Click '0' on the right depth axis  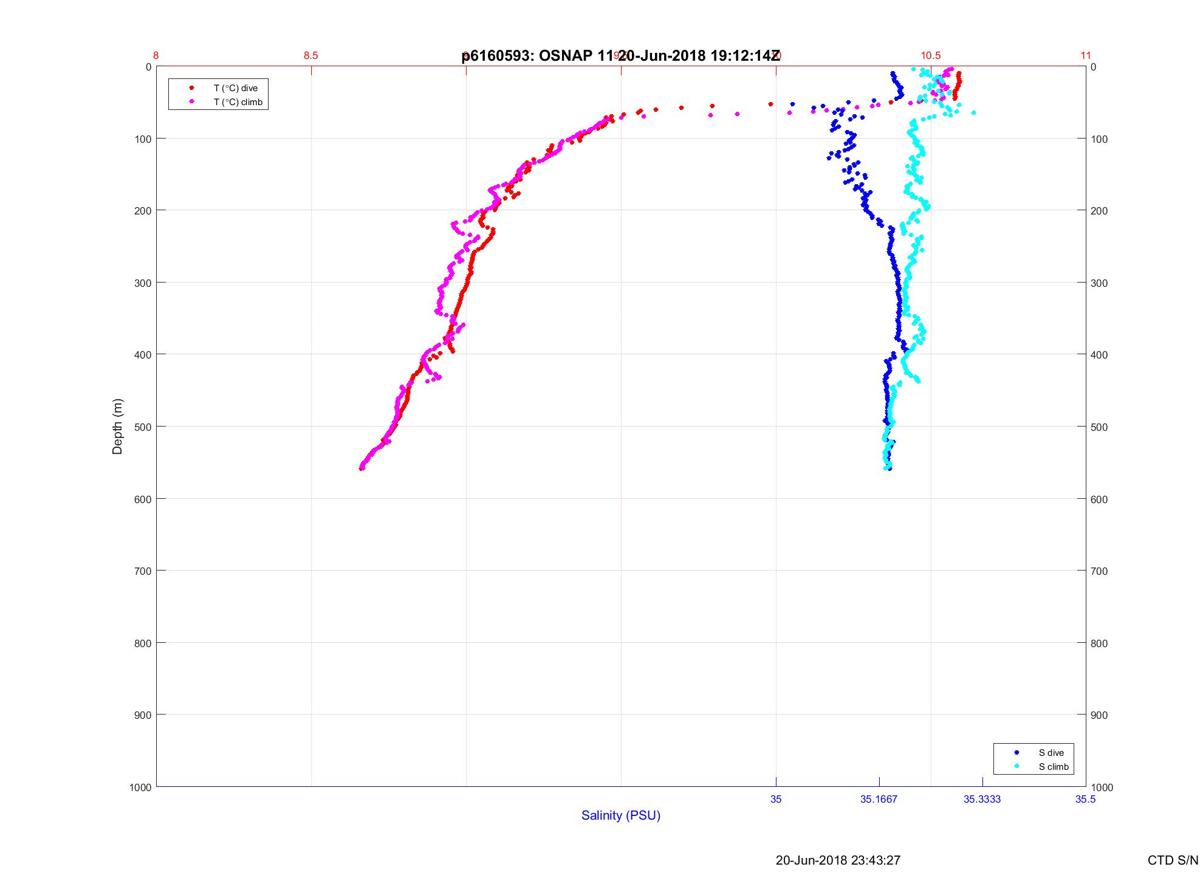tap(1094, 67)
